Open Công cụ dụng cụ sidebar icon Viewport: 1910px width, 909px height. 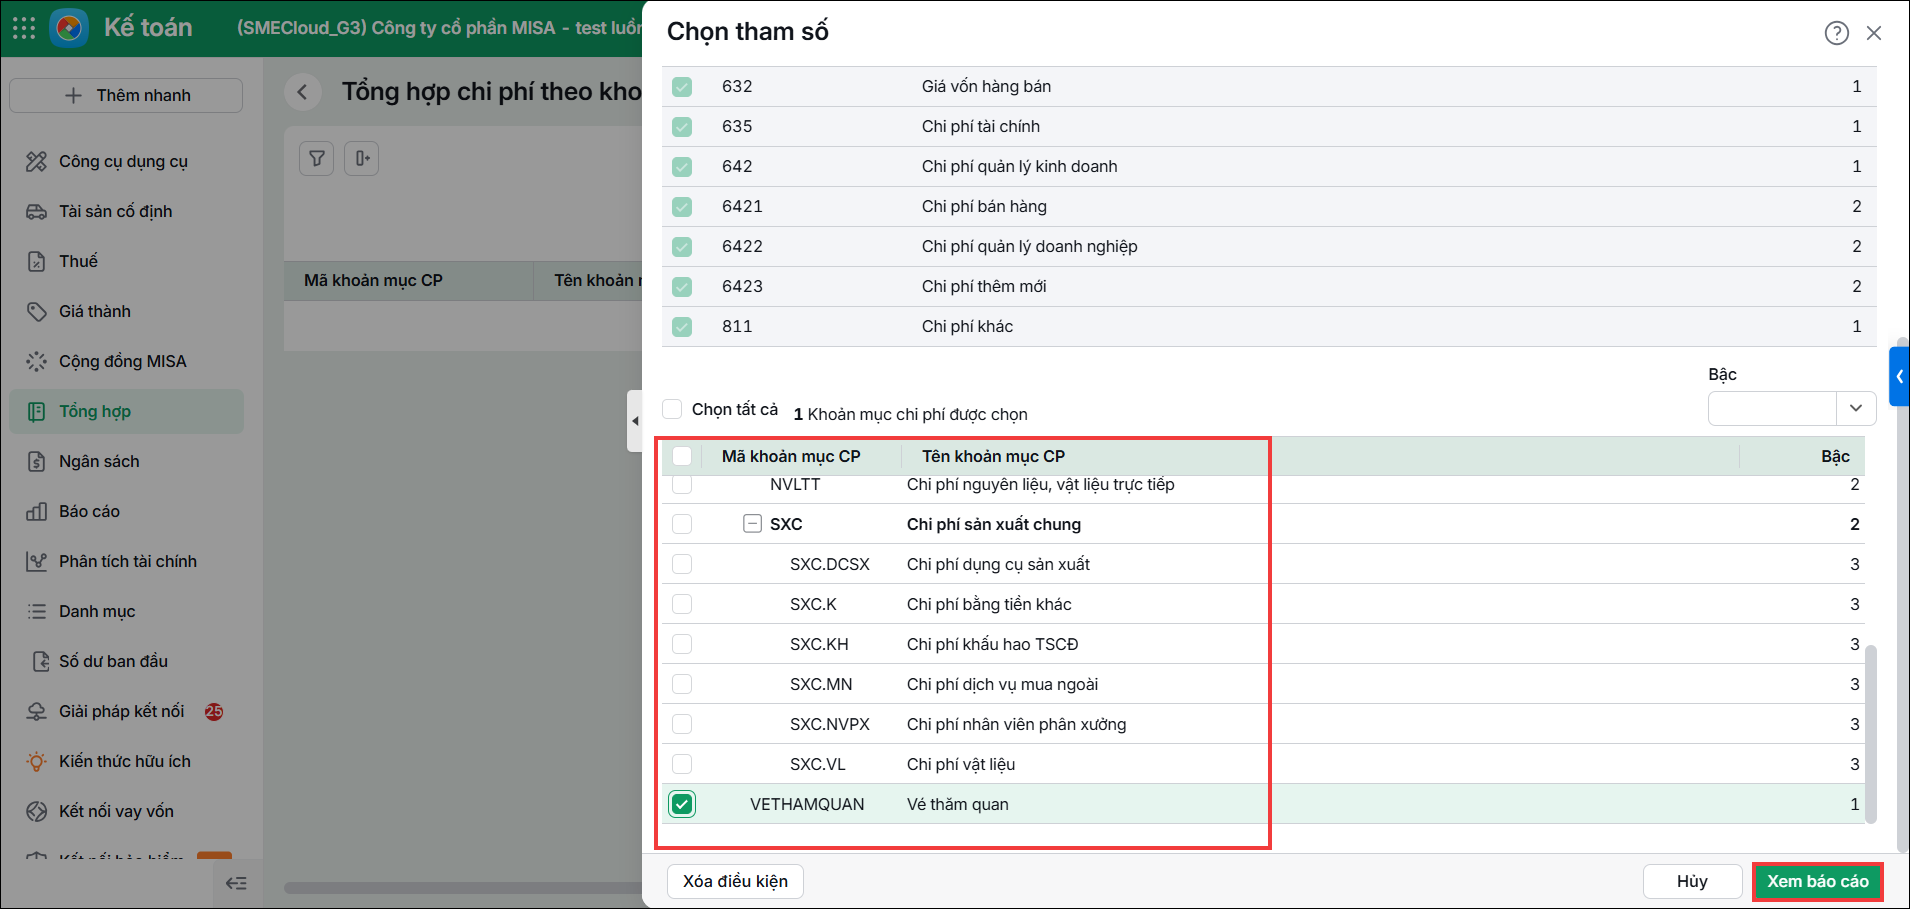pyautogui.click(x=37, y=161)
